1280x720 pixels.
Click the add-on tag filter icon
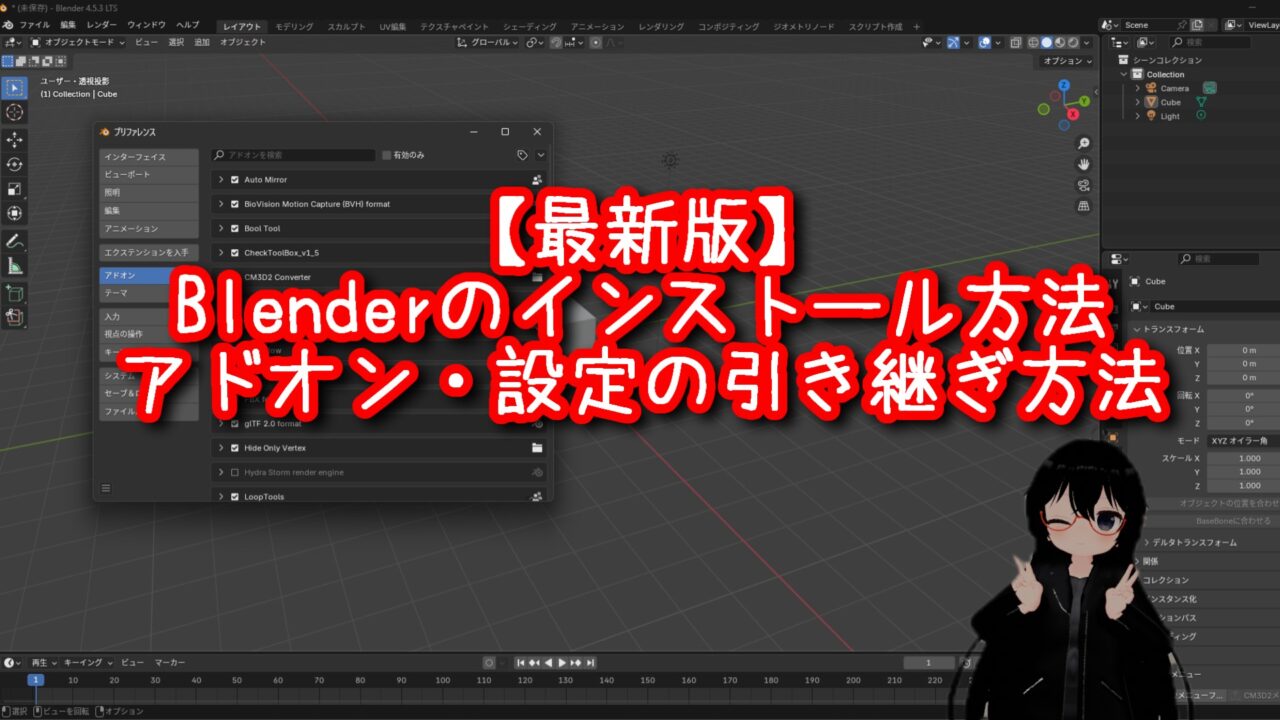(x=522, y=155)
